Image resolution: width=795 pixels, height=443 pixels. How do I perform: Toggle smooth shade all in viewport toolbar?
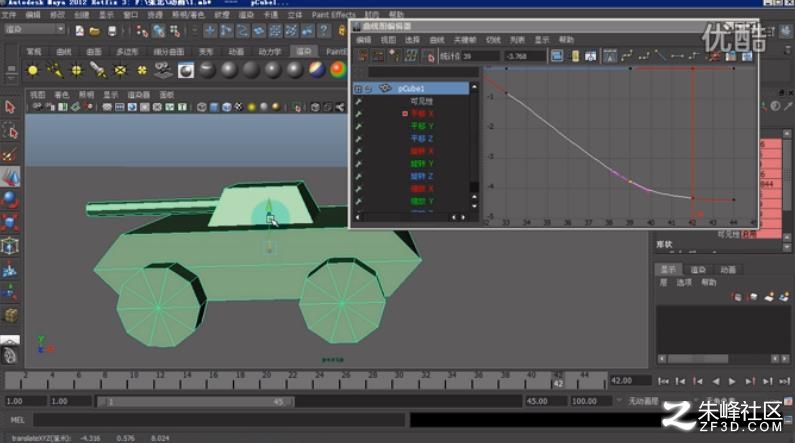214,107
